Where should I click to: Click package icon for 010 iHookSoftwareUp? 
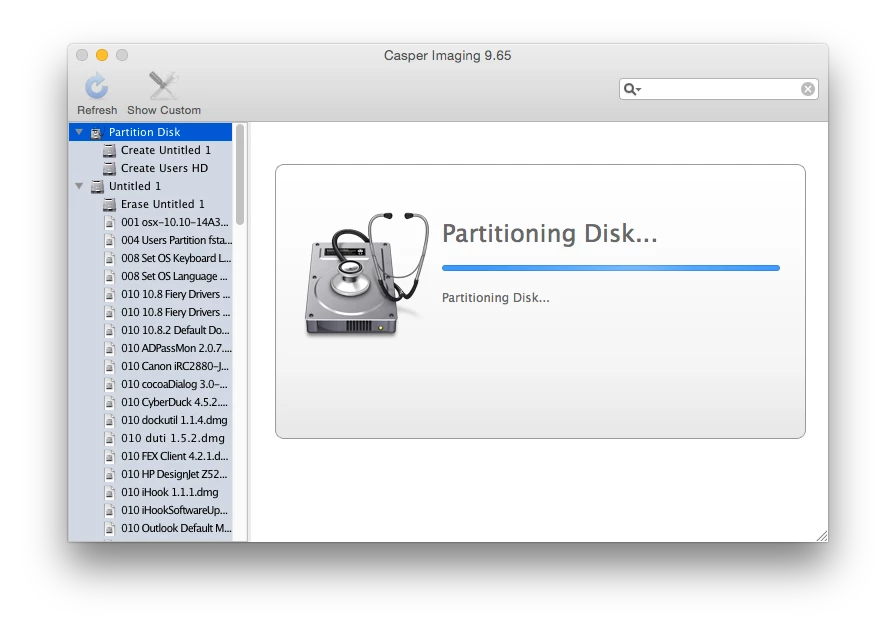click(110, 510)
